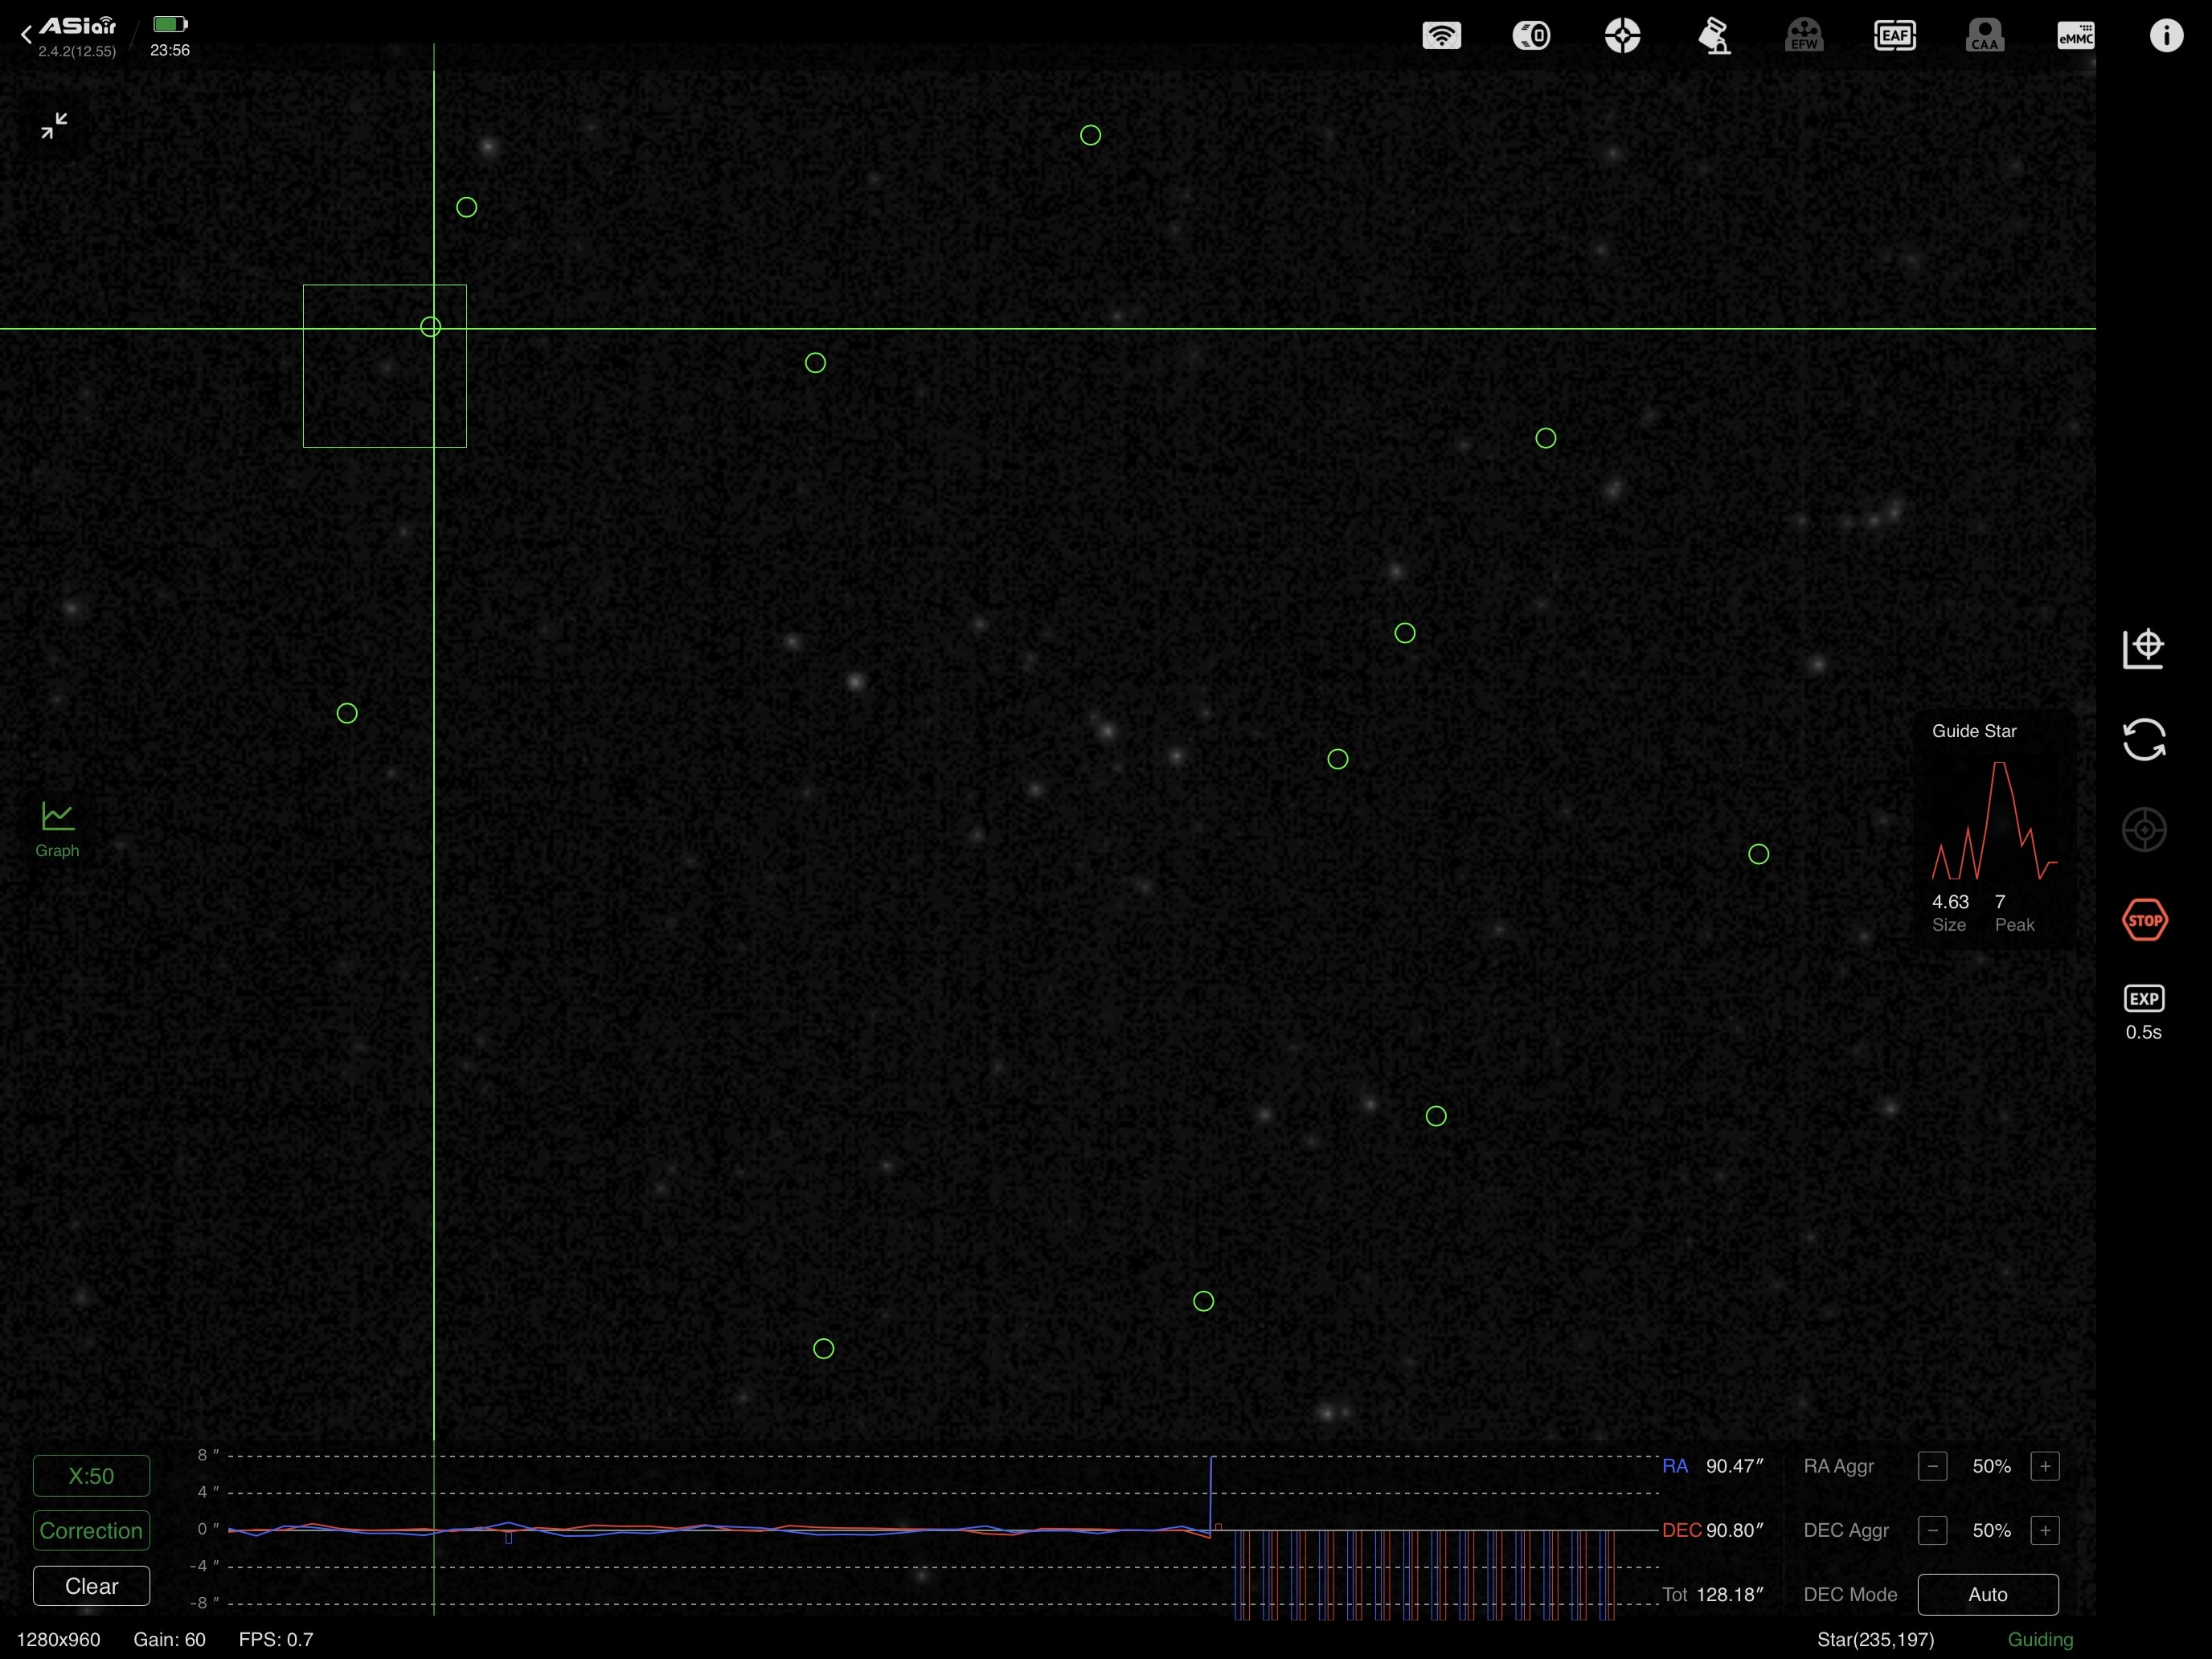The width and height of the screenshot is (2212, 1659).
Task: Open the CAA rotator icon
Action: [1985, 36]
